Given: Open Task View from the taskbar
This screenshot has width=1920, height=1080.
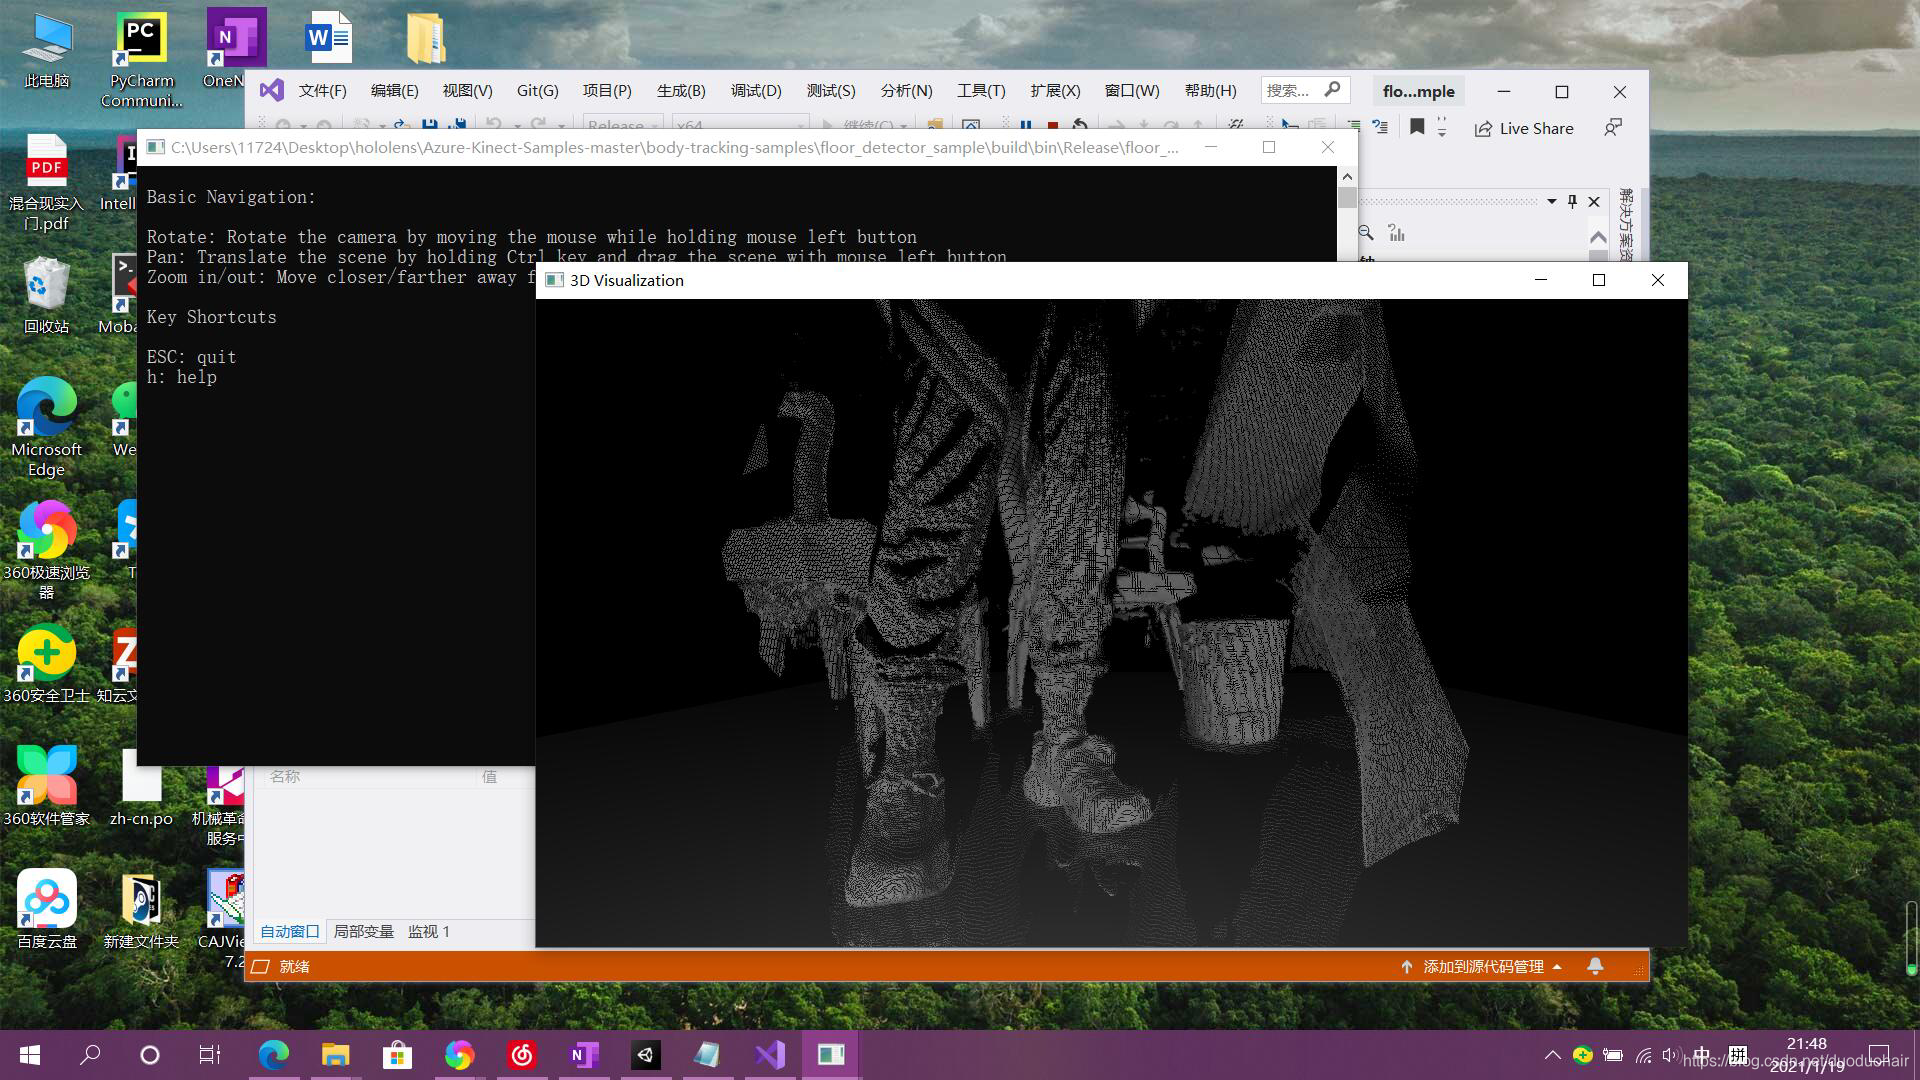Looking at the screenshot, I should click(209, 1055).
